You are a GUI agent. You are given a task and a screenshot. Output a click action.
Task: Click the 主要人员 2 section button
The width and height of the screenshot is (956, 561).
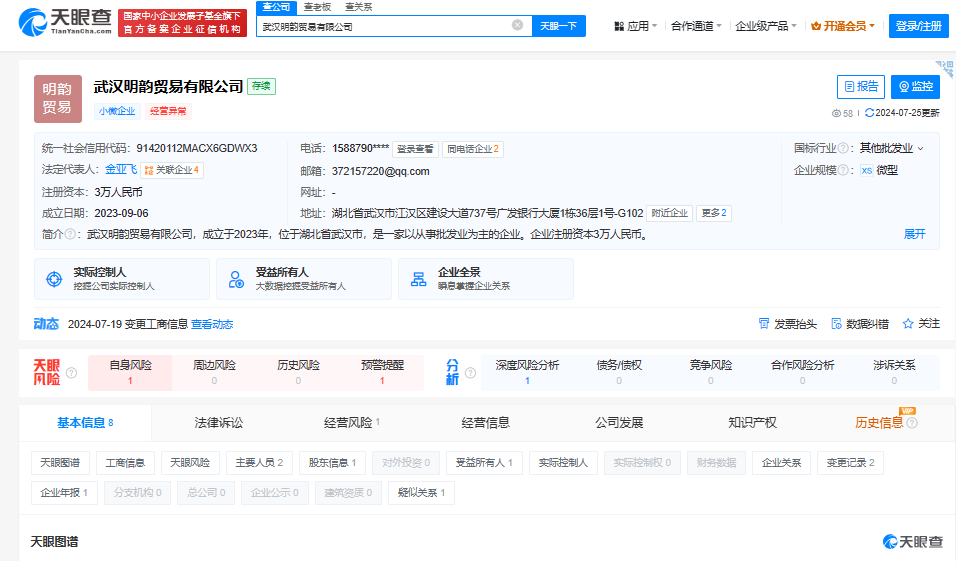[x=259, y=463]
